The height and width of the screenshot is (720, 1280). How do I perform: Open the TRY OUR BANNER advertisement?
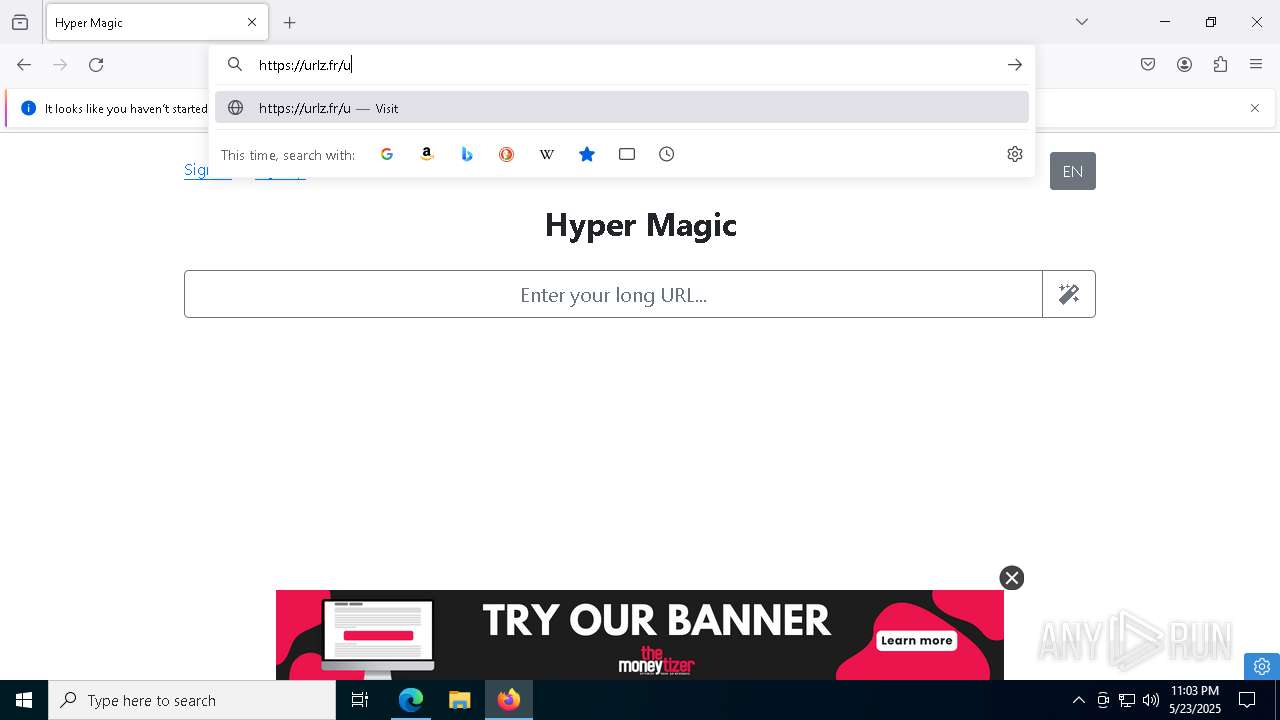point(640,635)
